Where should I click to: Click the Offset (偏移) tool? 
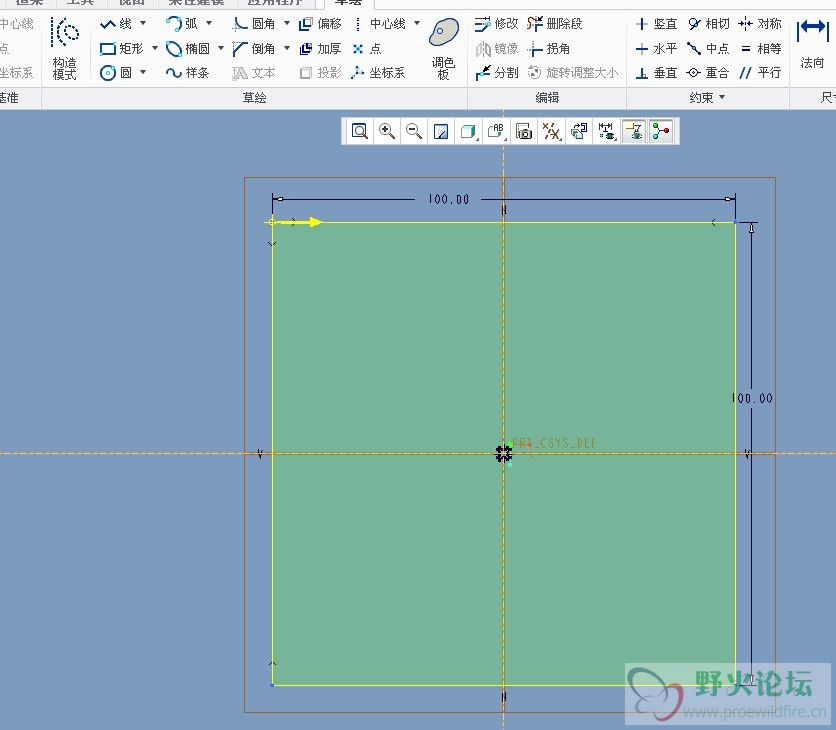(x=320, y=24)
